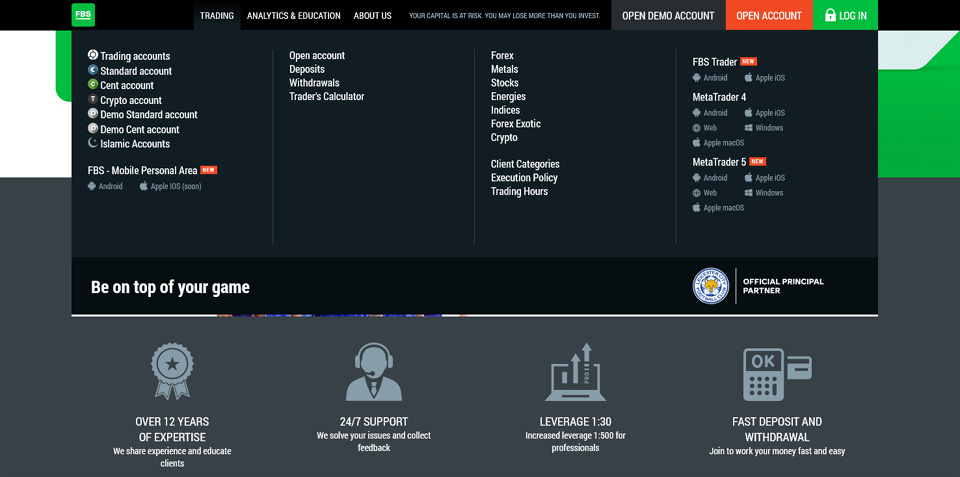Click the green Log In button

(x=846, y=15)
